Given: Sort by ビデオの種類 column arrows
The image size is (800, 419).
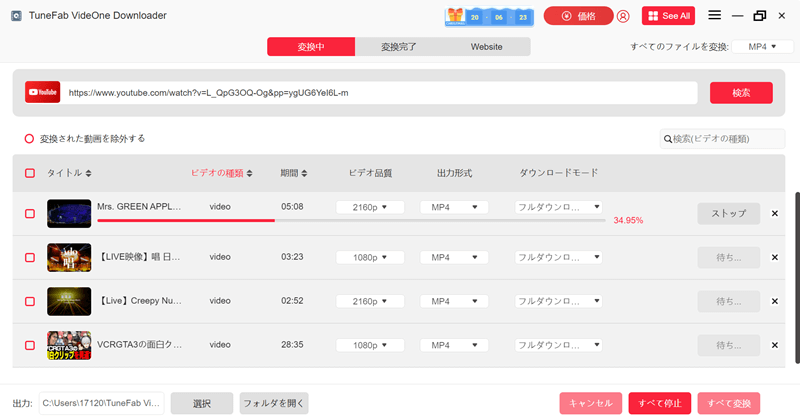Looking at the screenshot, I should coord(249,174).
